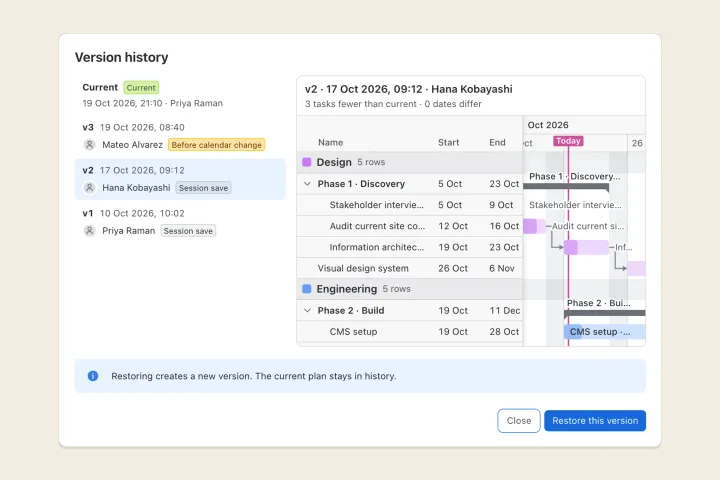Image resolution: width=720 pixels, height=480 pixels.
Task: Click the 3 tasks fewer than current summary
Action: pos(361,104)
